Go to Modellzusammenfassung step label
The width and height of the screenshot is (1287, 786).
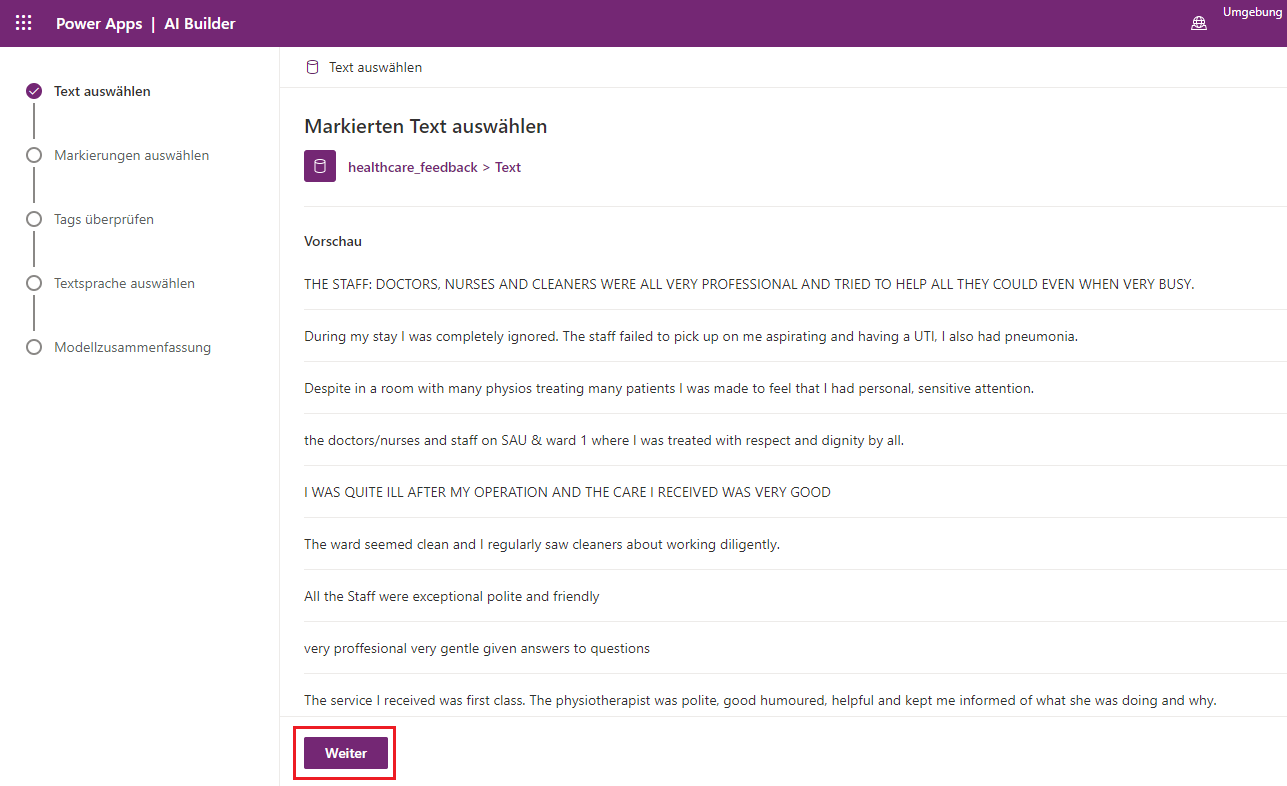point(132,347)
